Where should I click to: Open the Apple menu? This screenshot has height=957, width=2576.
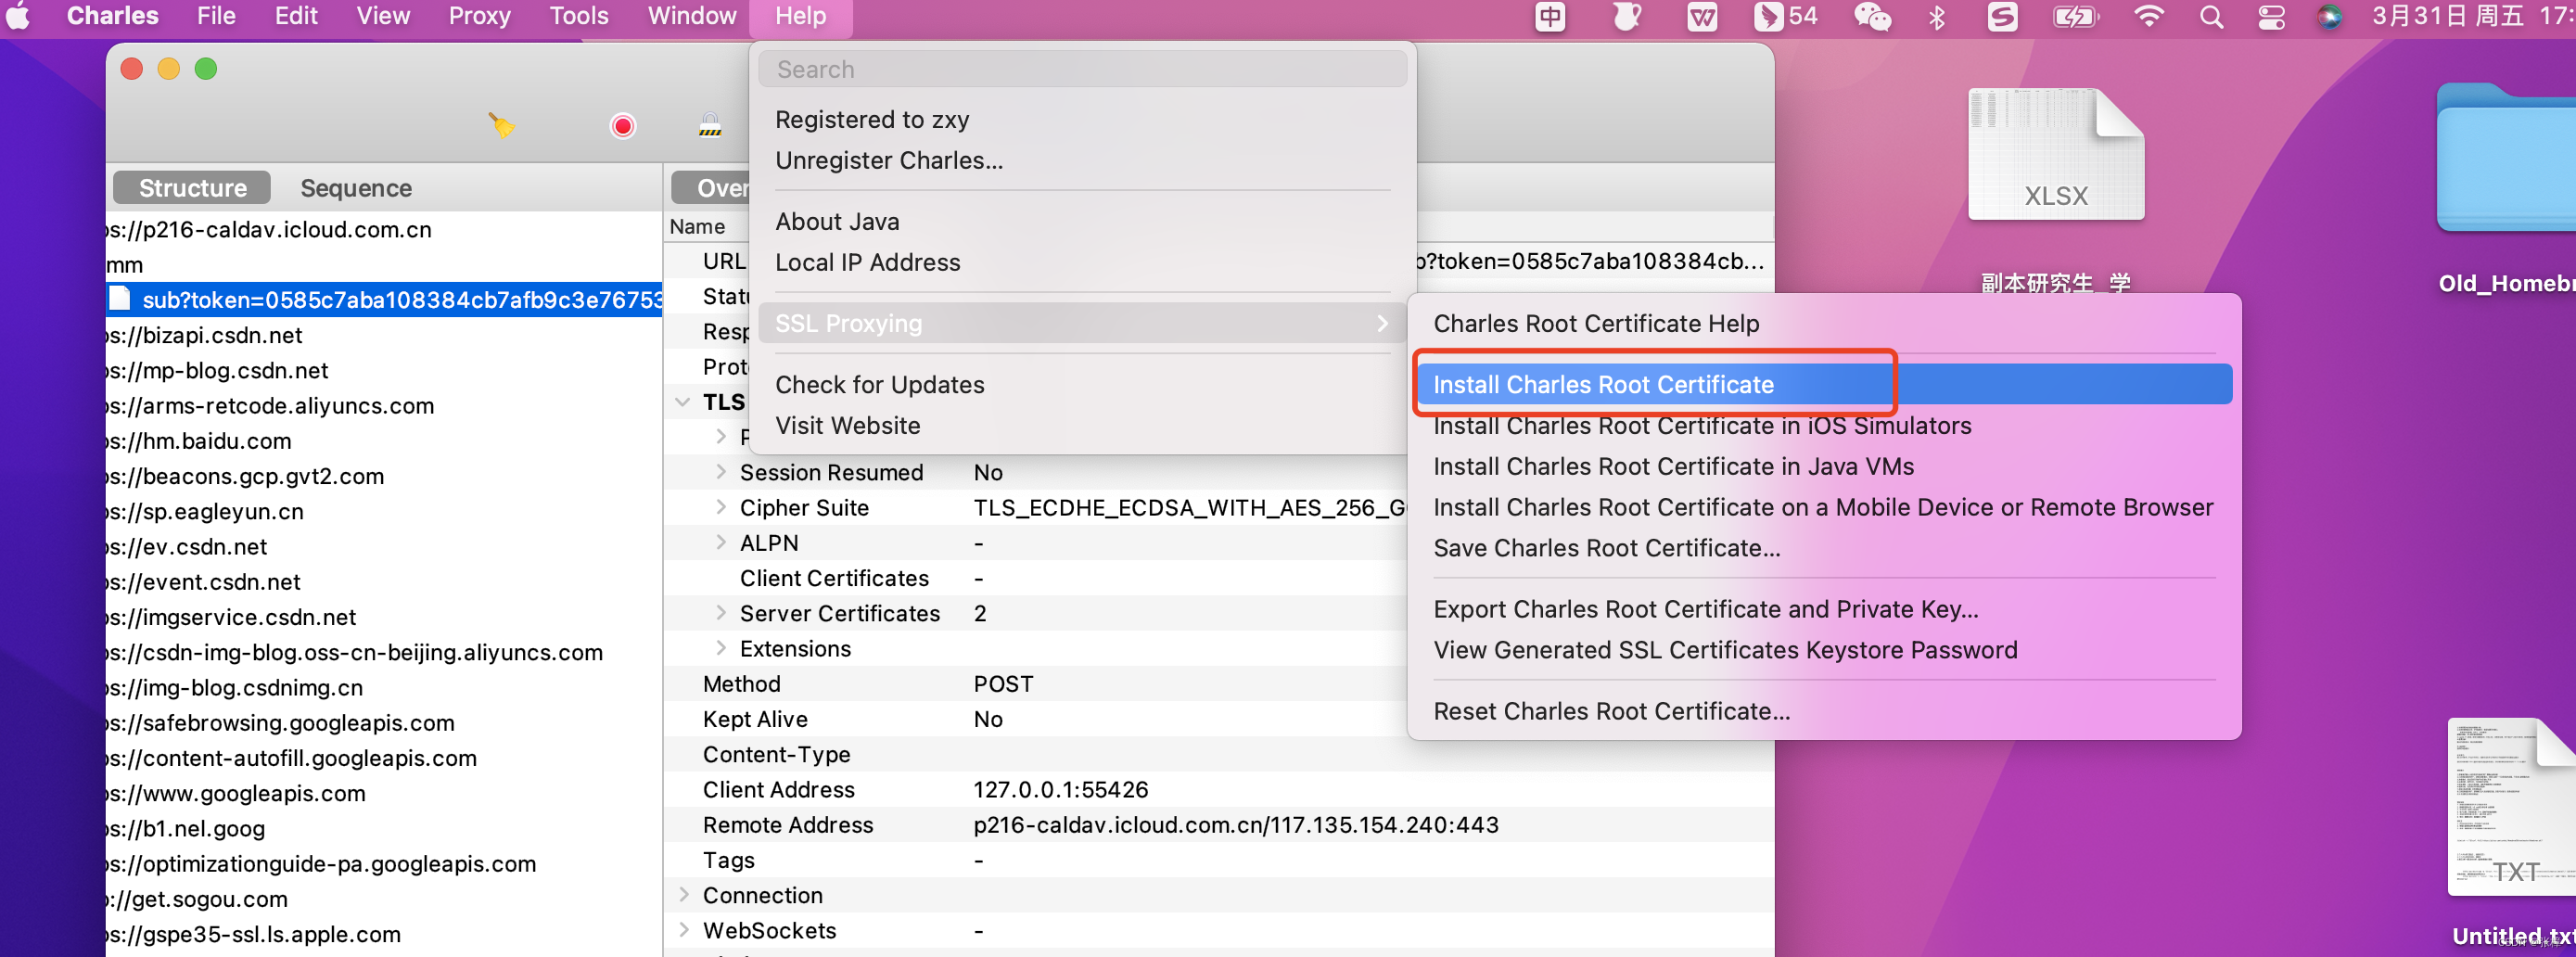[19, 16]
